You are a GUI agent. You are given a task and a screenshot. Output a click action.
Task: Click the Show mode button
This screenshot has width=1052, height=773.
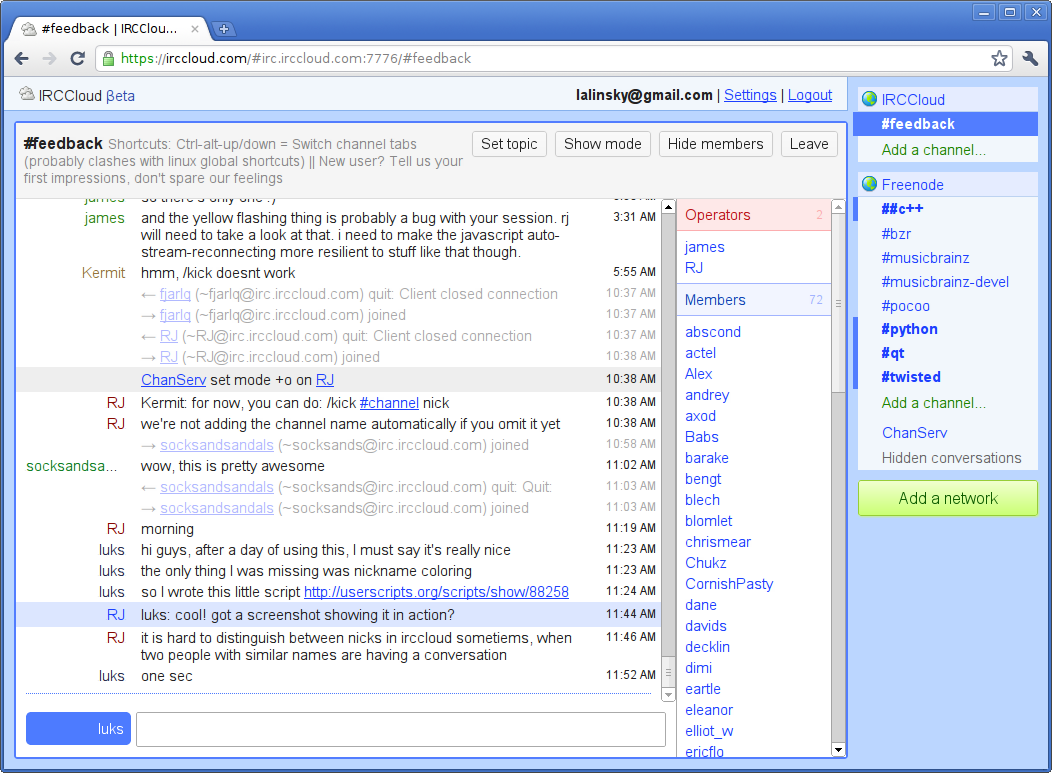click(x=602, y=144)
